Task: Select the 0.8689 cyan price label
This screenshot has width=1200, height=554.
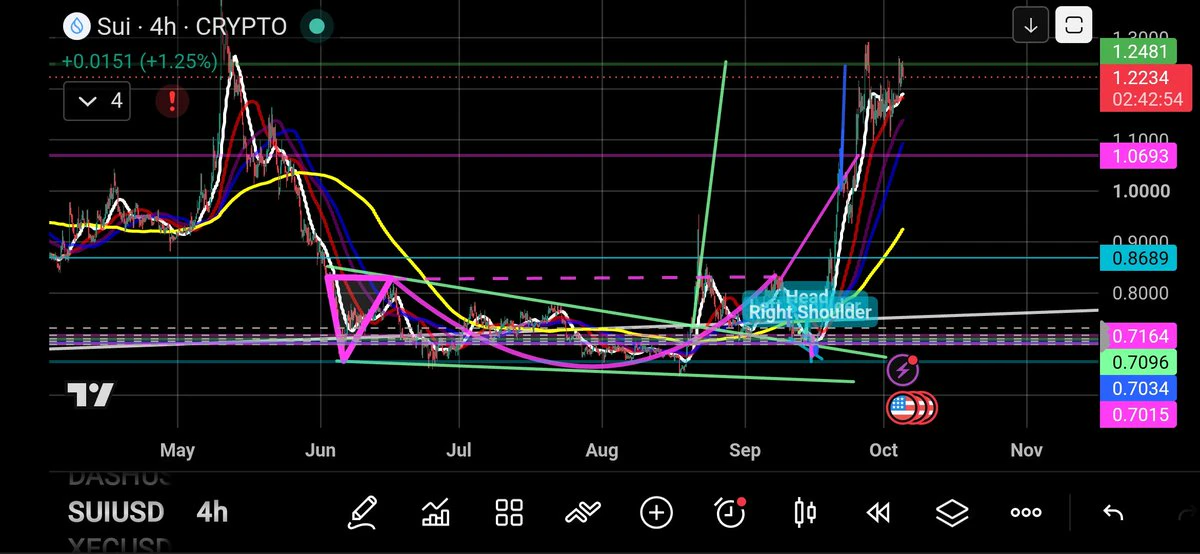Action: [x=1140, y=258]
